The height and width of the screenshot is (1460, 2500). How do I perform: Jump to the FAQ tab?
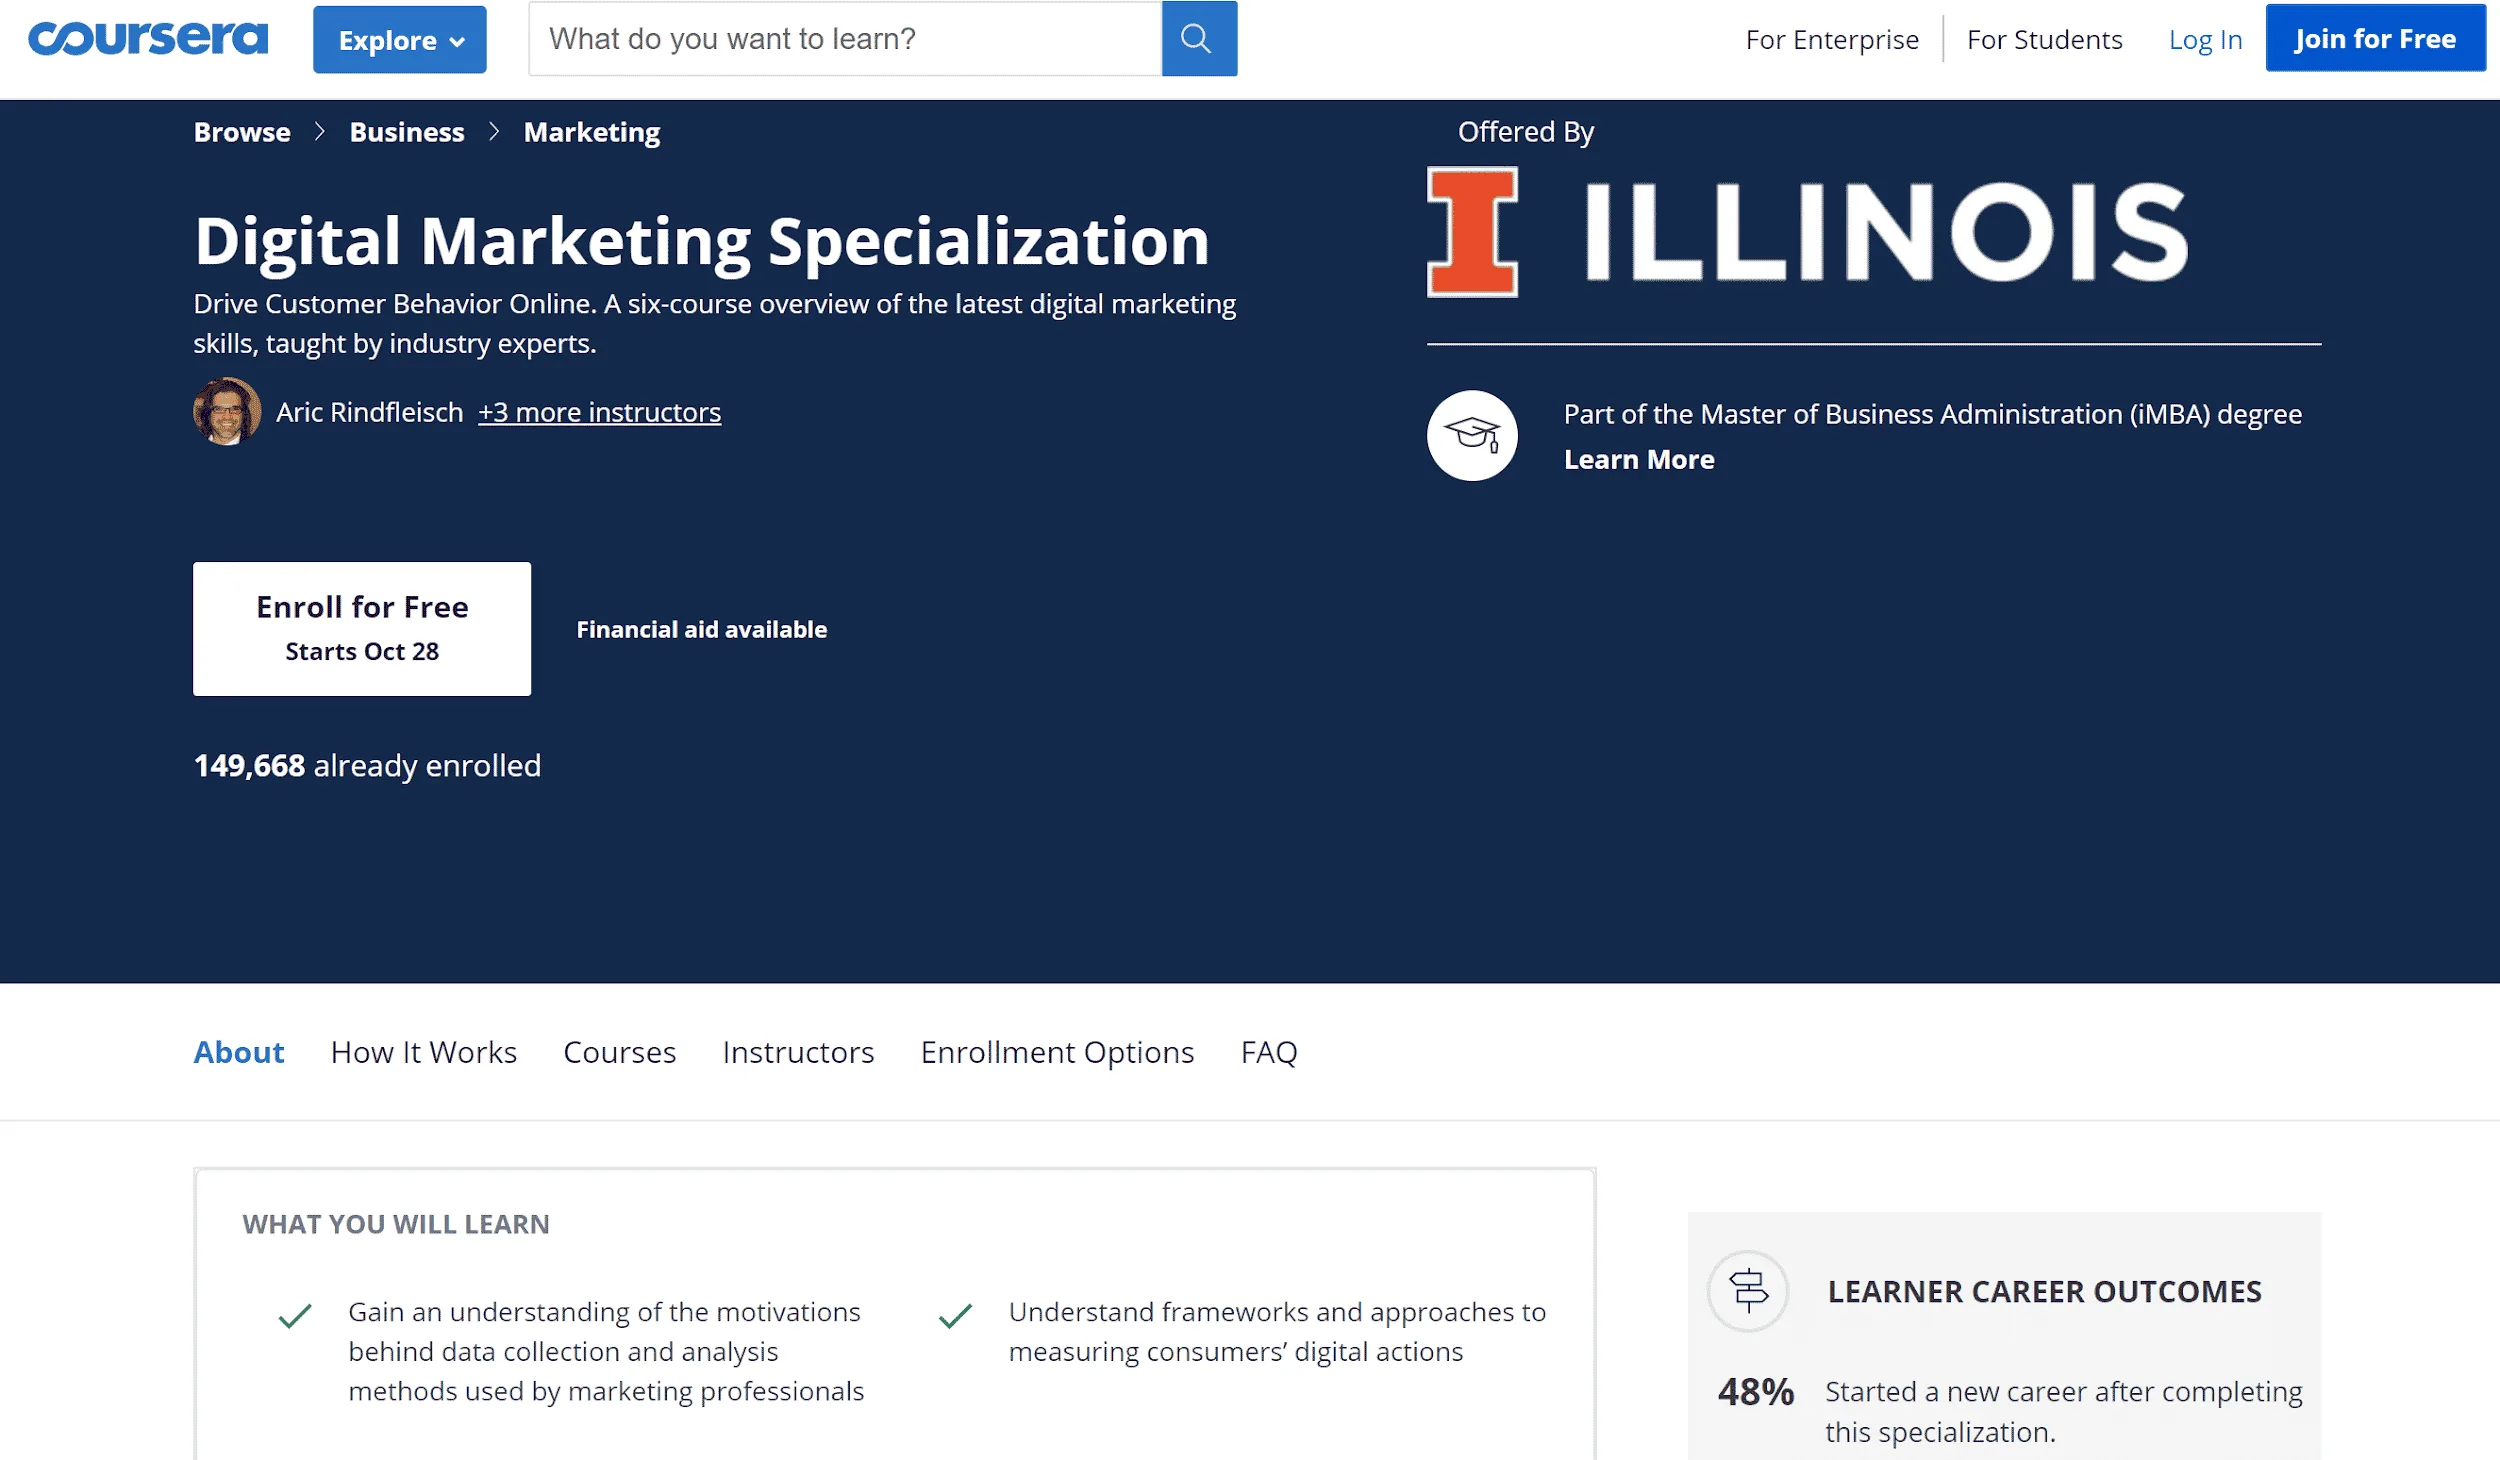click(1269, 1052)
